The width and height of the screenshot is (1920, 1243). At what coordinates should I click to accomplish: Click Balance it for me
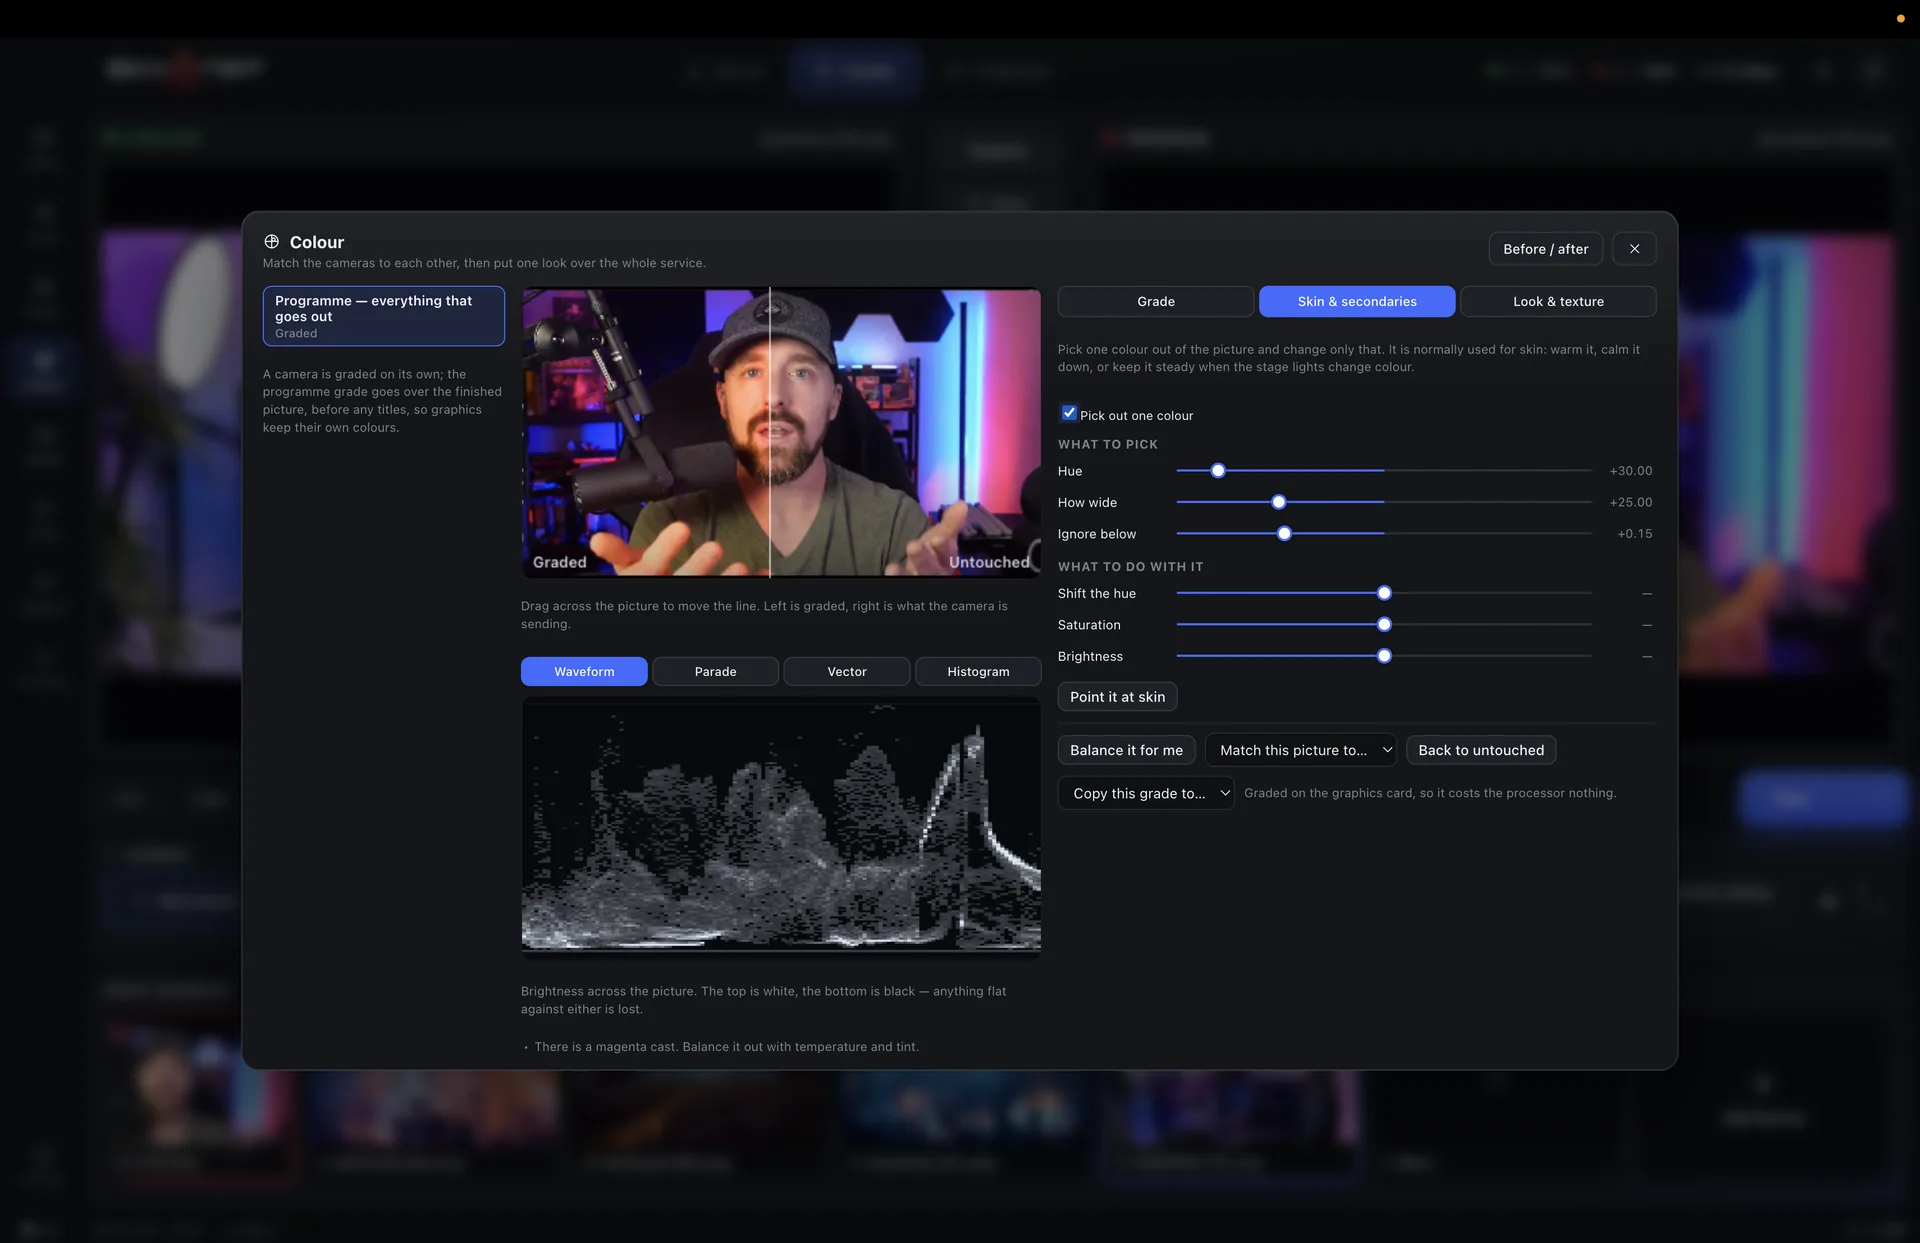click(x=1126, y=750)
